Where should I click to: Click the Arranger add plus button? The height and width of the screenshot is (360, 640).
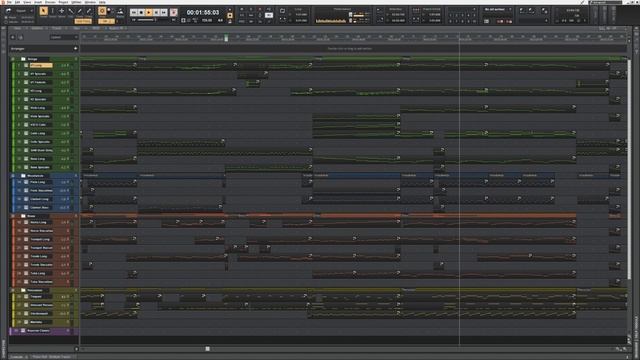click(x=75, y=49)
